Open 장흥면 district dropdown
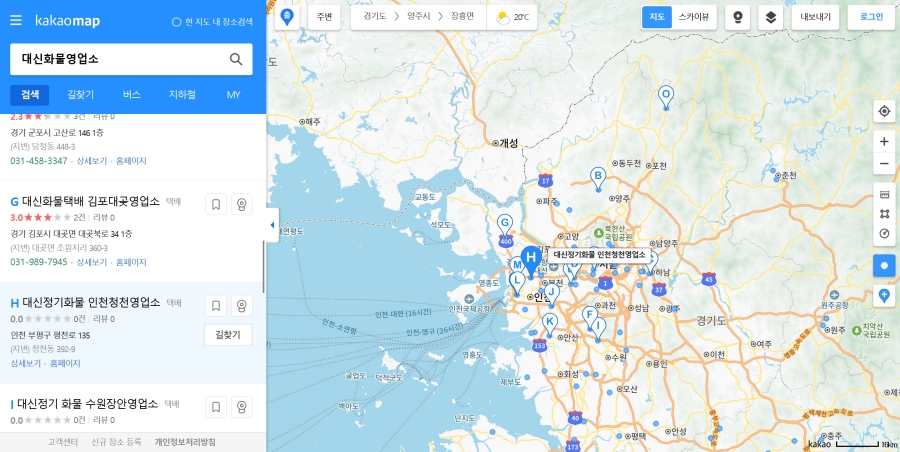 click(x=462, y=17)
